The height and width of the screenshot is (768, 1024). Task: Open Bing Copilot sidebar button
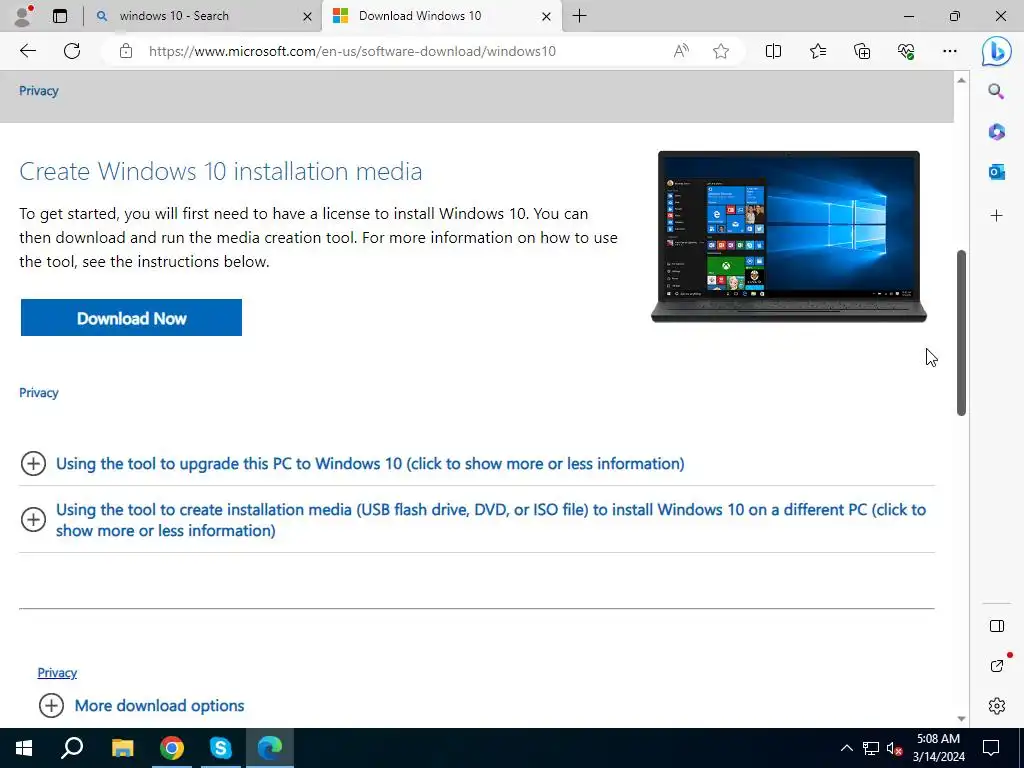(997, 52)
